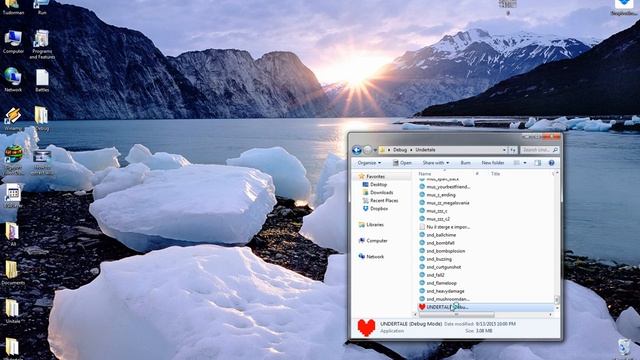Click the New folder button

tap(493, 163)
